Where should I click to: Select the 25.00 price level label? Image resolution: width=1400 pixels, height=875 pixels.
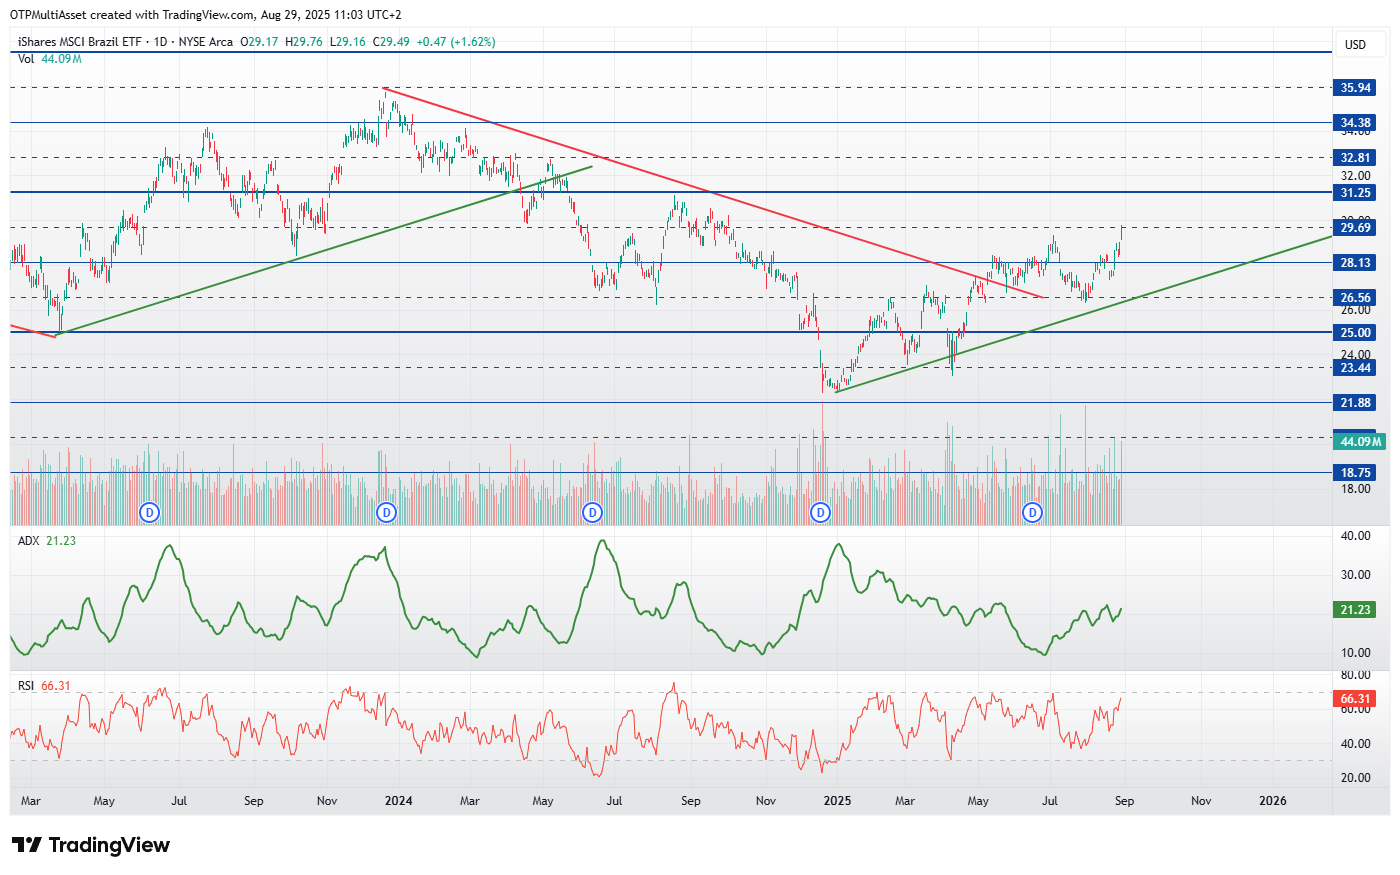point(1355,333)
